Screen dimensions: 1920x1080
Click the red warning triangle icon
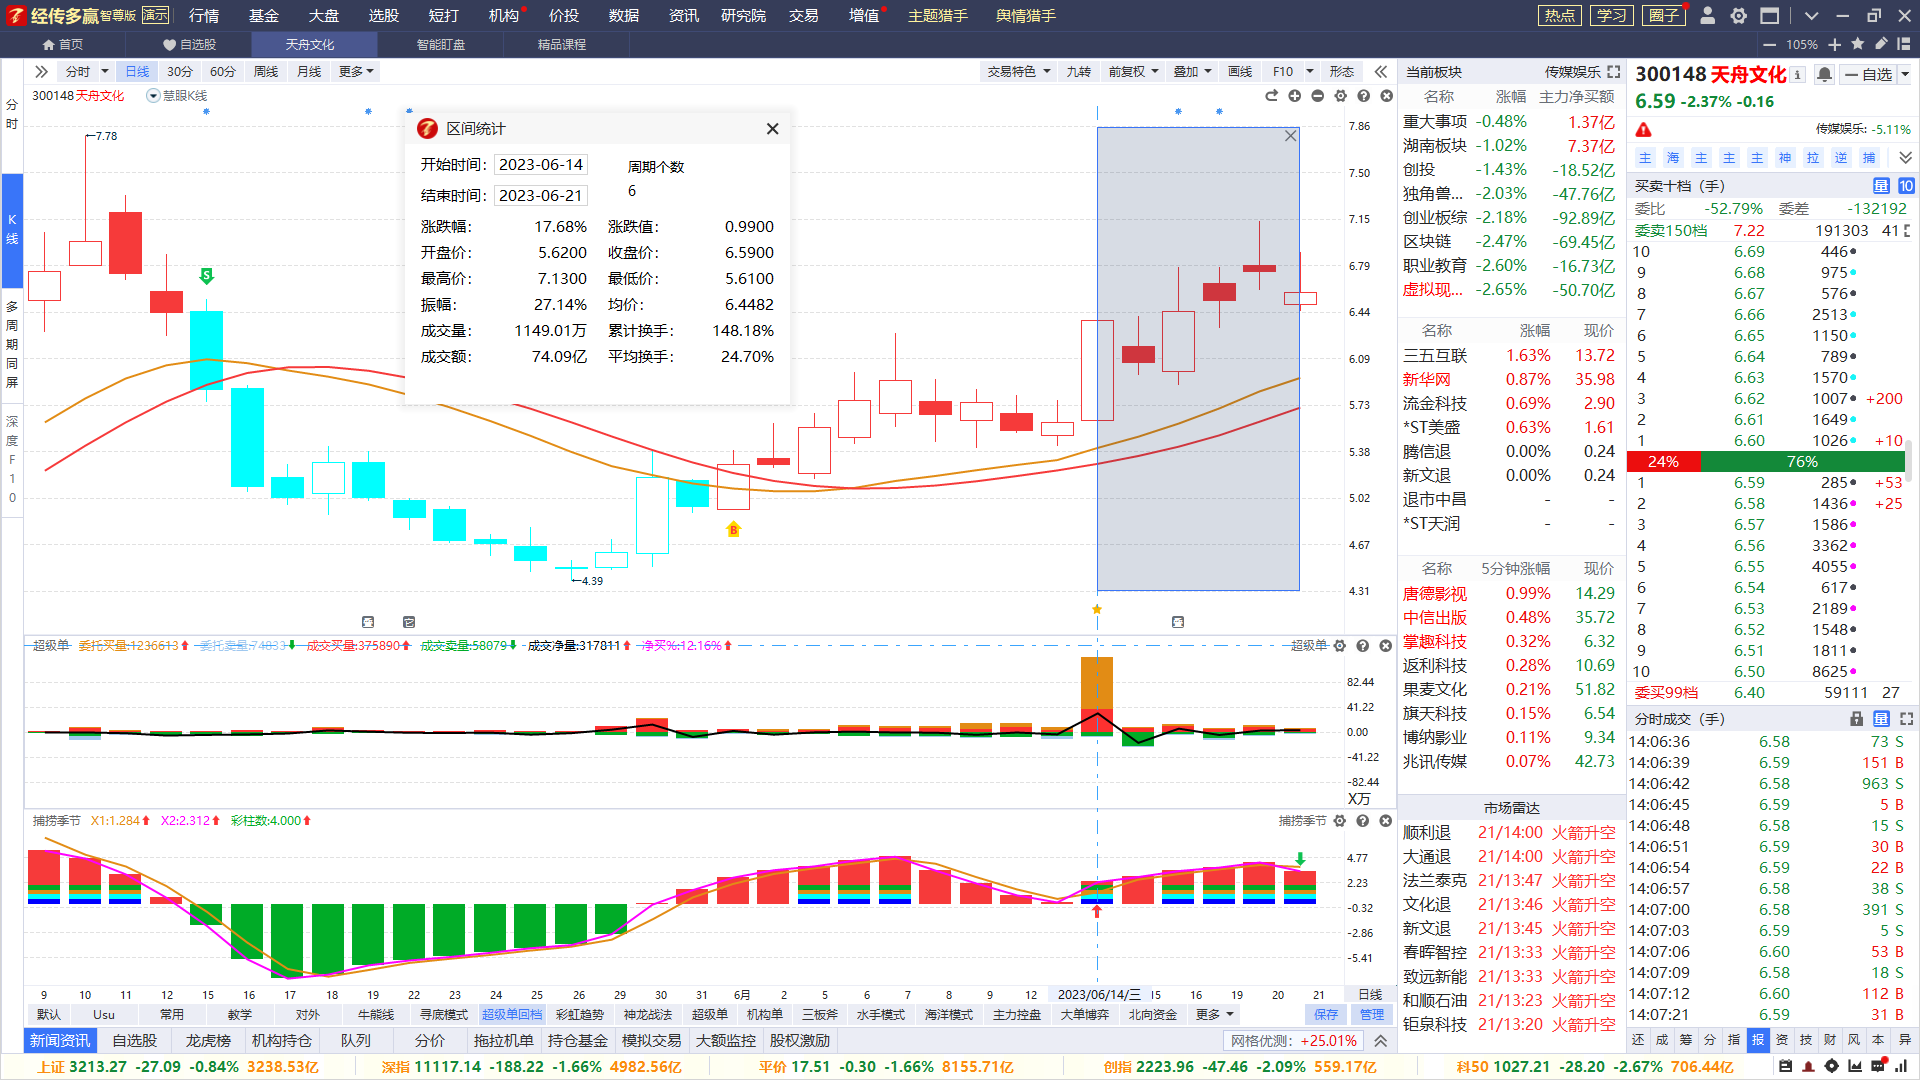click(1644, 130)
